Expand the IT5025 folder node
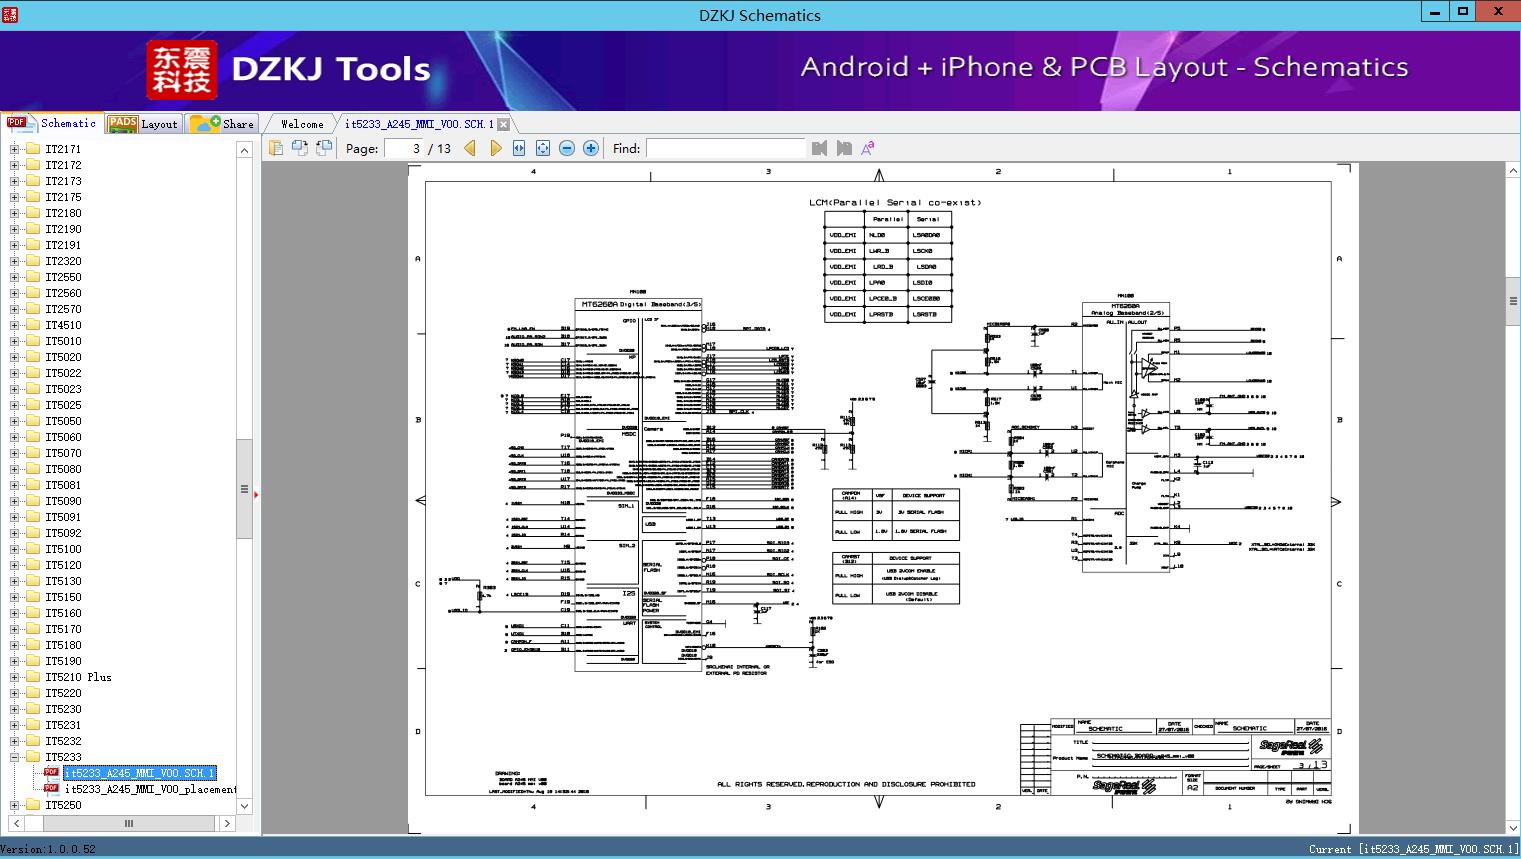This screenshot has width=1521, height=859. pos(14,405)
